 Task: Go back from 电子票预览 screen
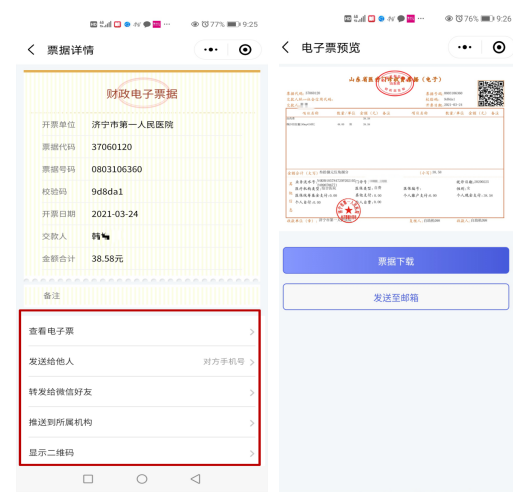pyautogui.click(x=285, y=47)
